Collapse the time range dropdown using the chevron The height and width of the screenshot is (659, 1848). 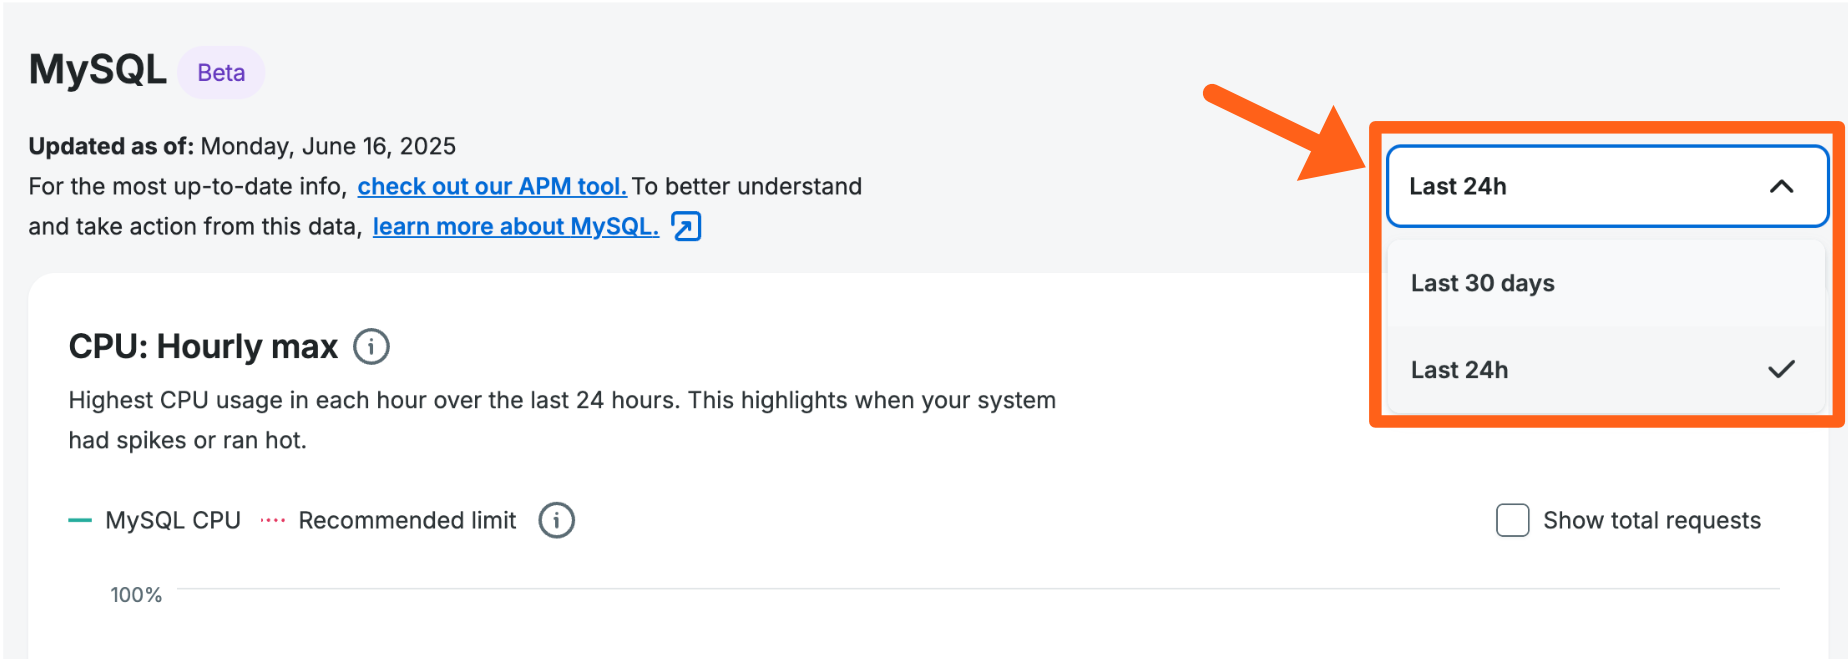1781,187
